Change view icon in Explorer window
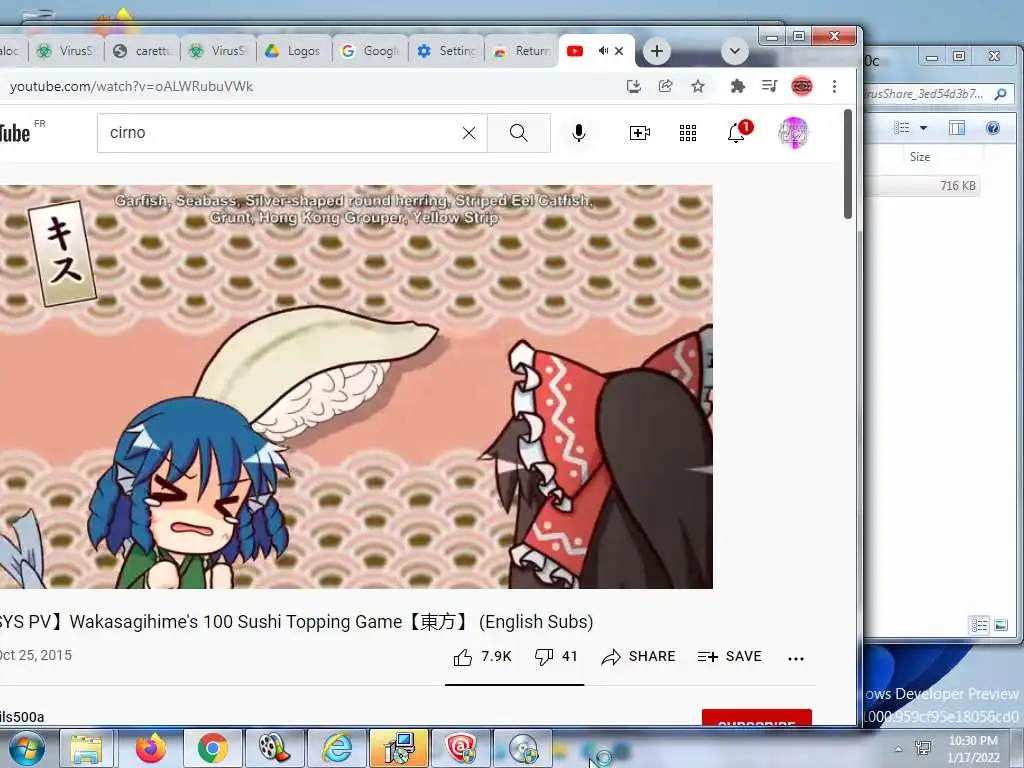Viewport: 1024px width, 768px height. coord(902,128)
